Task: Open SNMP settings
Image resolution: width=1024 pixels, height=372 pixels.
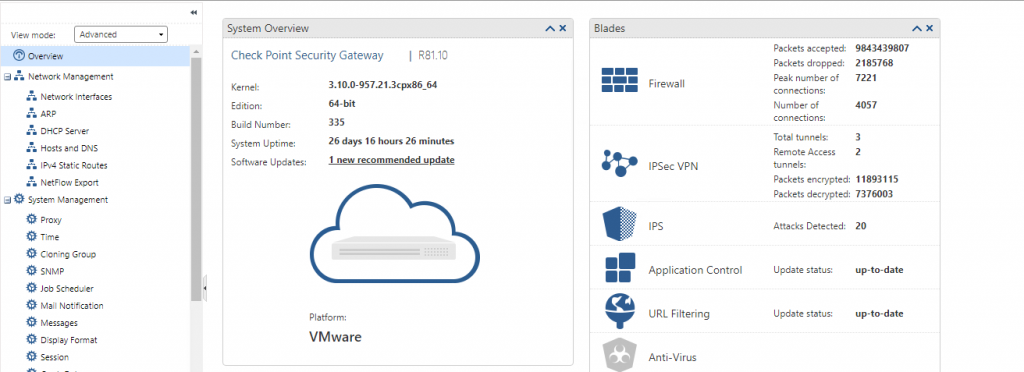Action: click(52, 271)
